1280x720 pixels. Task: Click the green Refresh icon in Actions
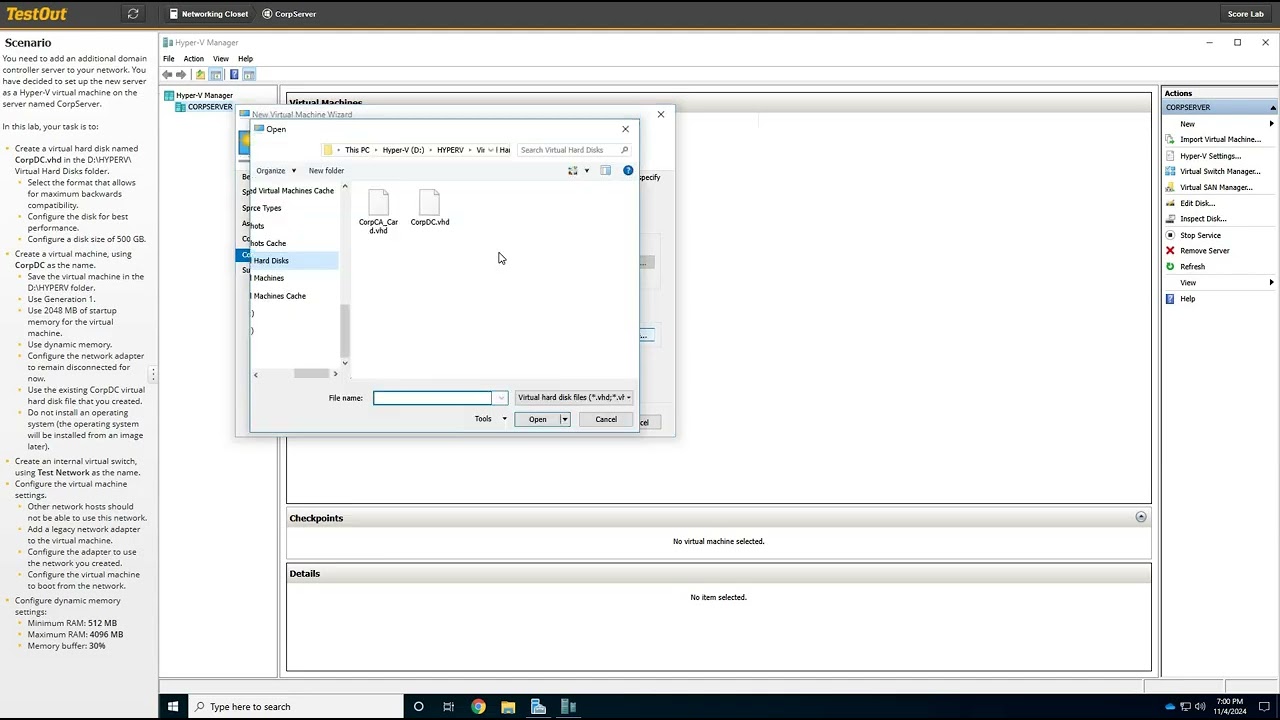1170,267
